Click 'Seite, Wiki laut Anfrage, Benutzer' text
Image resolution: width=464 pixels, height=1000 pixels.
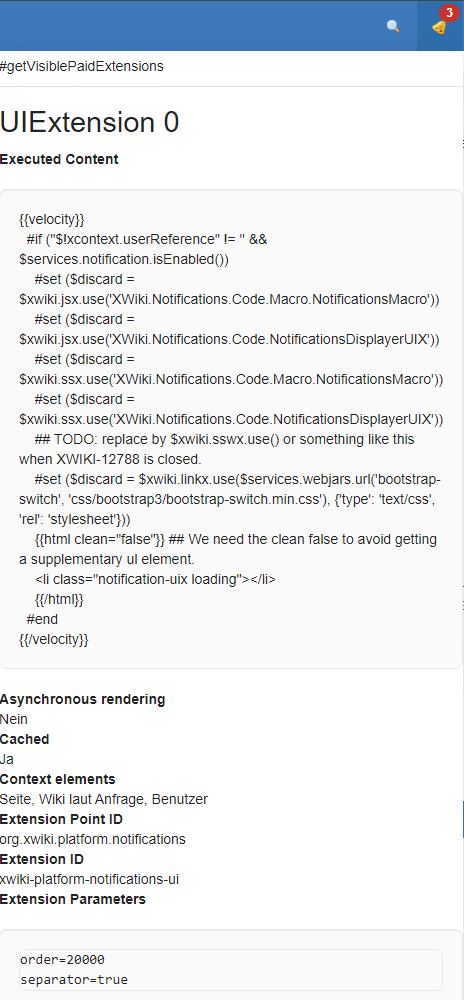[x=104, y=799]
